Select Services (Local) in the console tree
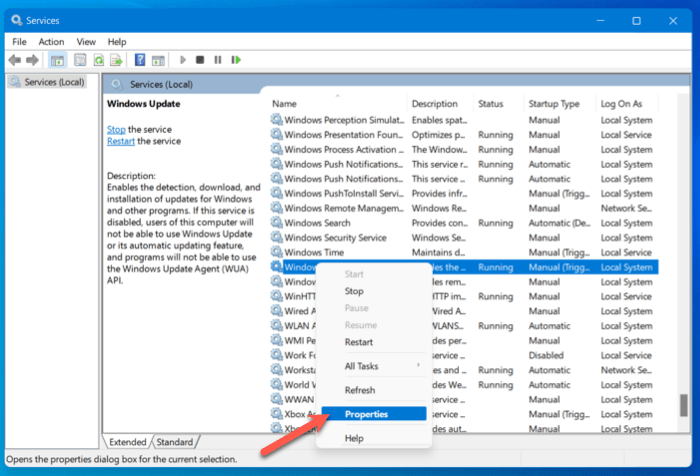 (54, 82)
